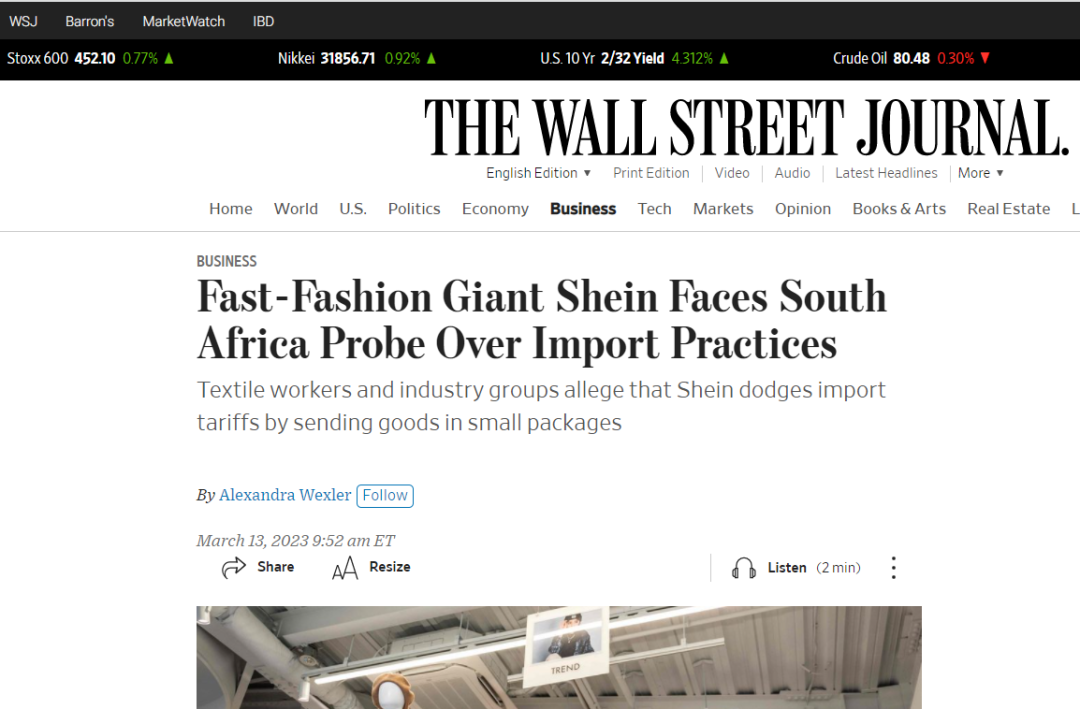Visit the MarketWatch top bar link
This screenshot has height=709, width=1080.
[x=184, y=21]
